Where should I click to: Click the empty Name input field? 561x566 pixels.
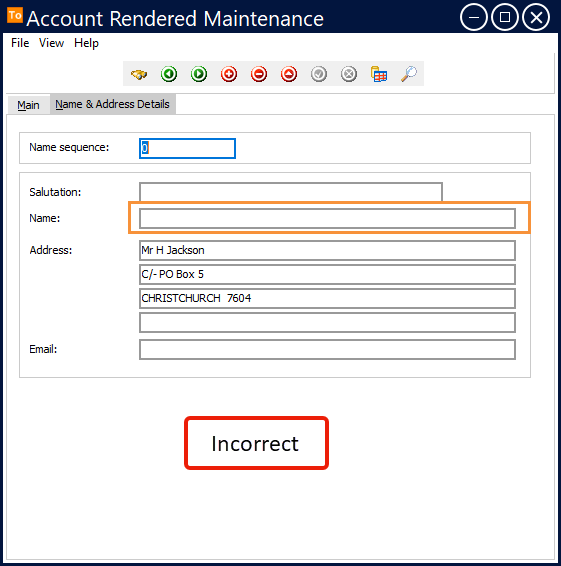coord(327,218)
